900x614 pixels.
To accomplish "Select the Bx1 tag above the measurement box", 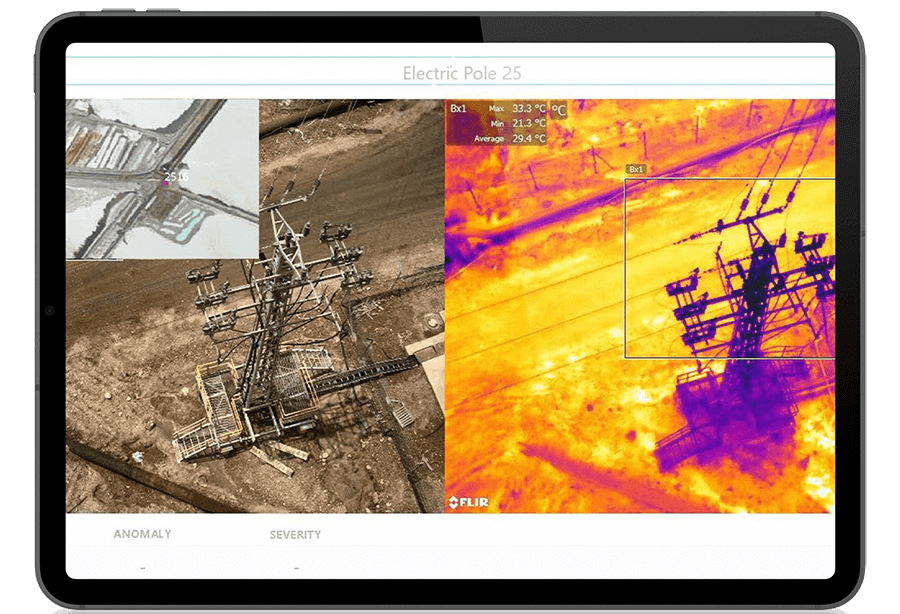I will 635,170.
